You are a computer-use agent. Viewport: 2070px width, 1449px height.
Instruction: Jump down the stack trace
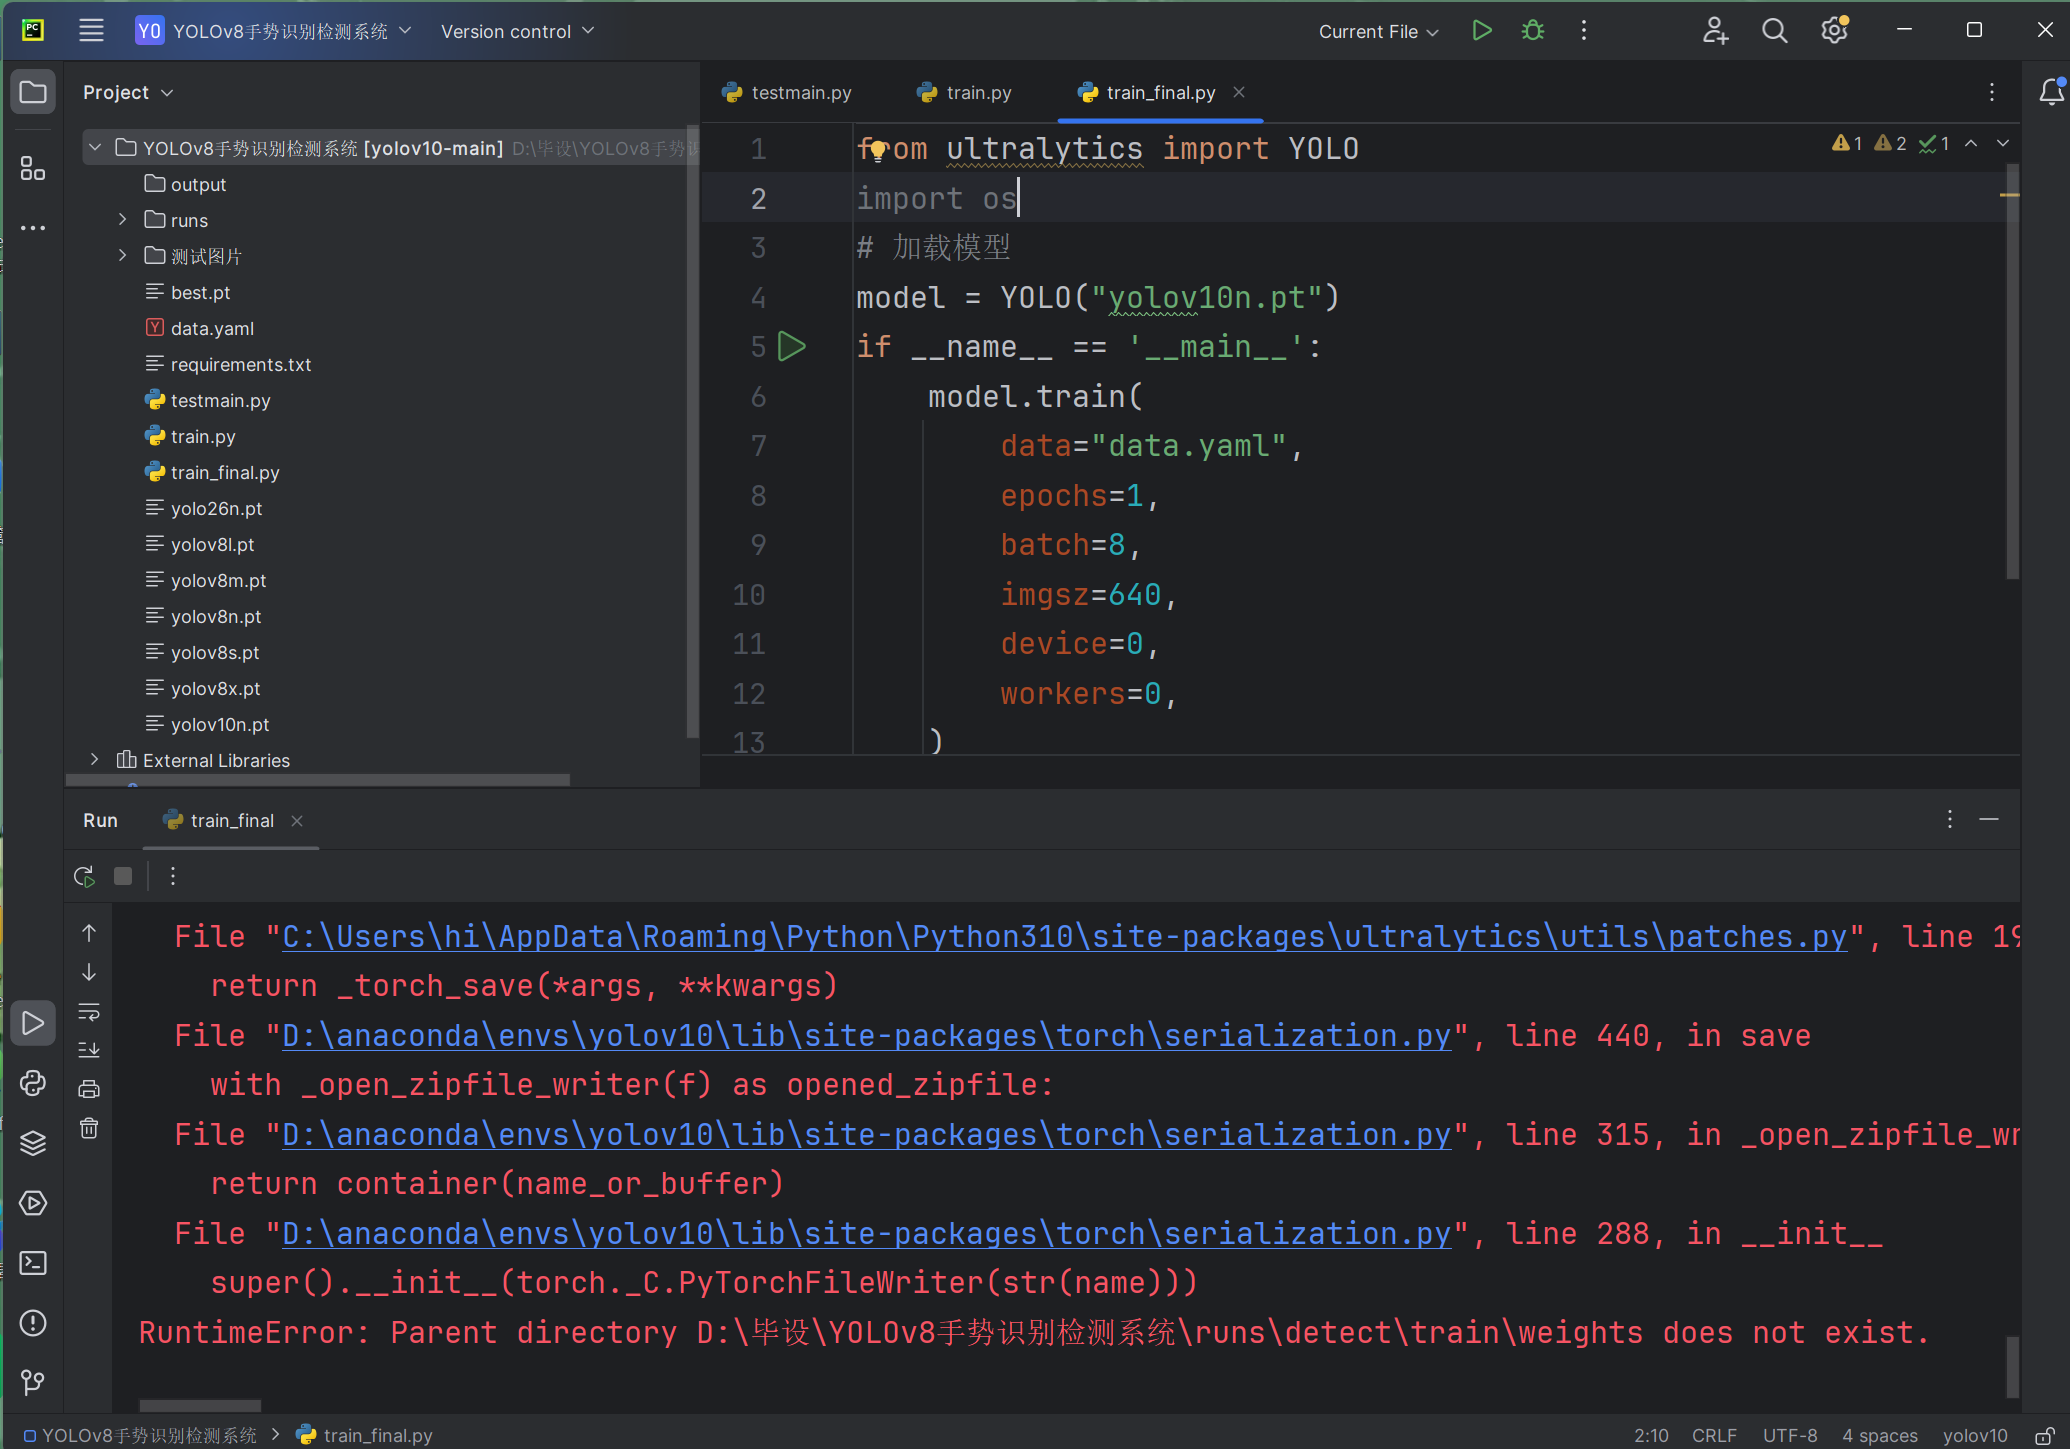pos(89,972)
